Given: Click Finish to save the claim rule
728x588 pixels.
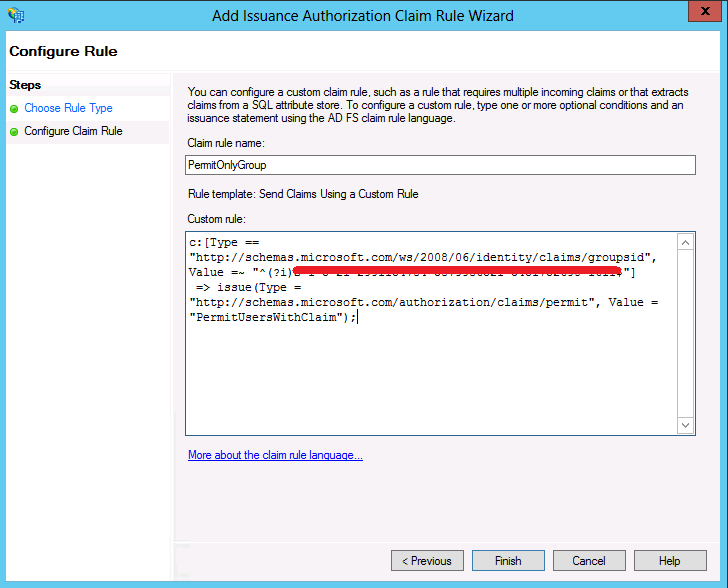Looking at the screenshot, I should coord(508,561).
